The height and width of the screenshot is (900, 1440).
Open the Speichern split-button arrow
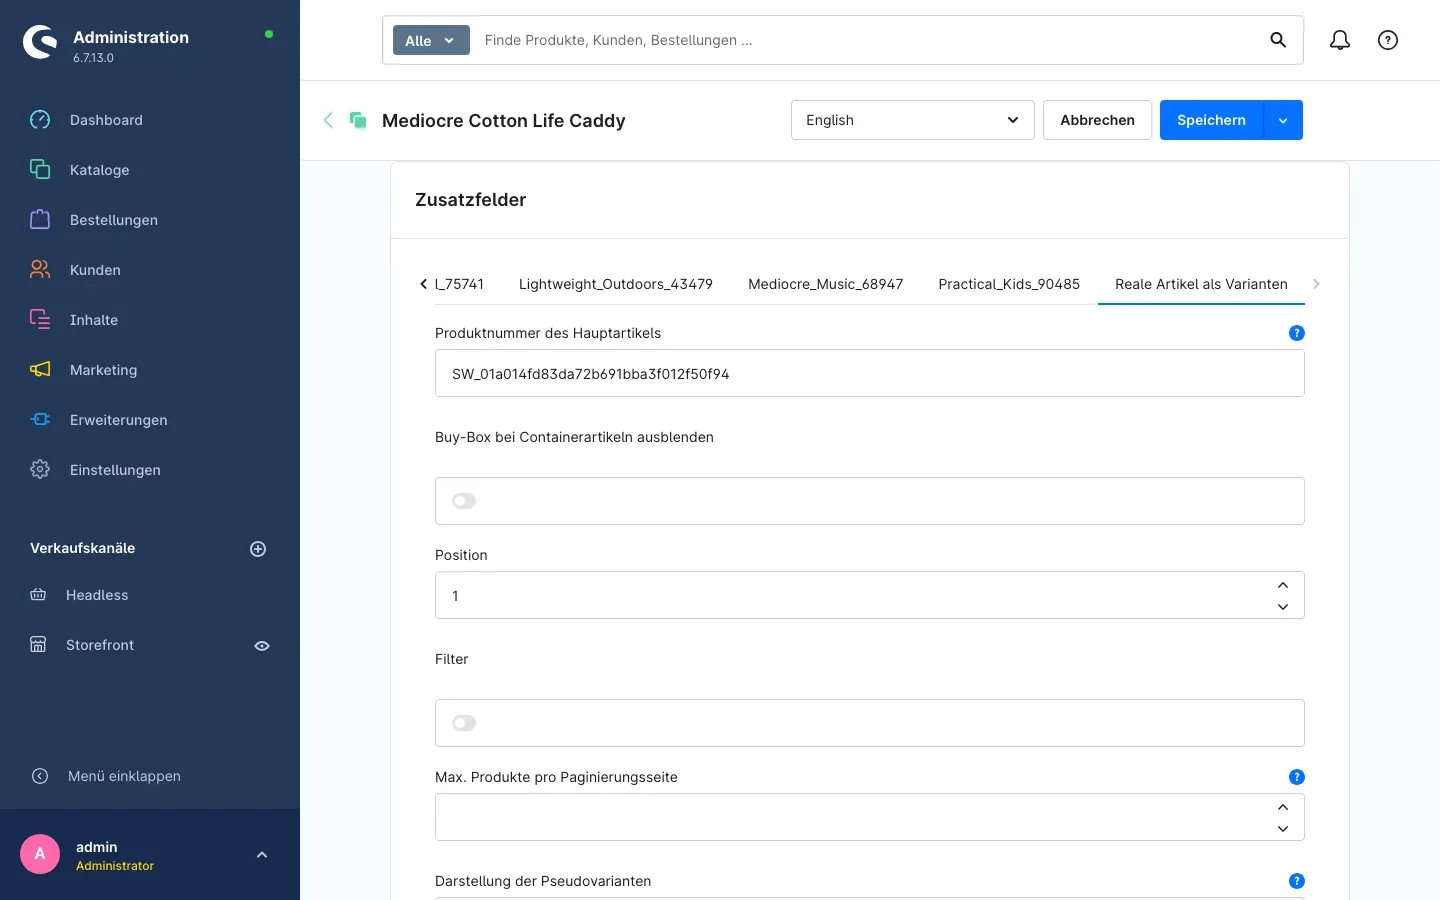[x=1283, y=120]
